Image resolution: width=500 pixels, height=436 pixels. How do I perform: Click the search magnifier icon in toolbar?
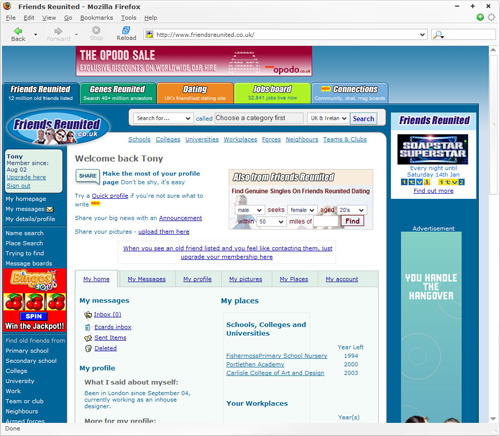438,35
